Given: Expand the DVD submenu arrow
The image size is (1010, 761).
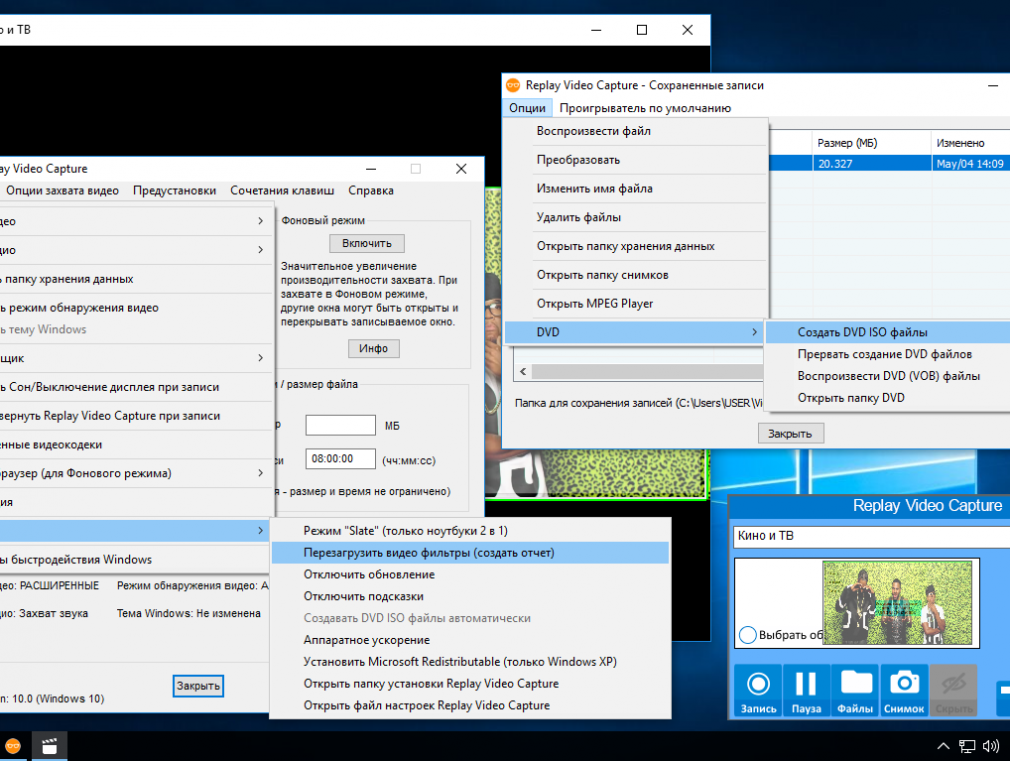Looking at the screenshot, I should 754,332.
